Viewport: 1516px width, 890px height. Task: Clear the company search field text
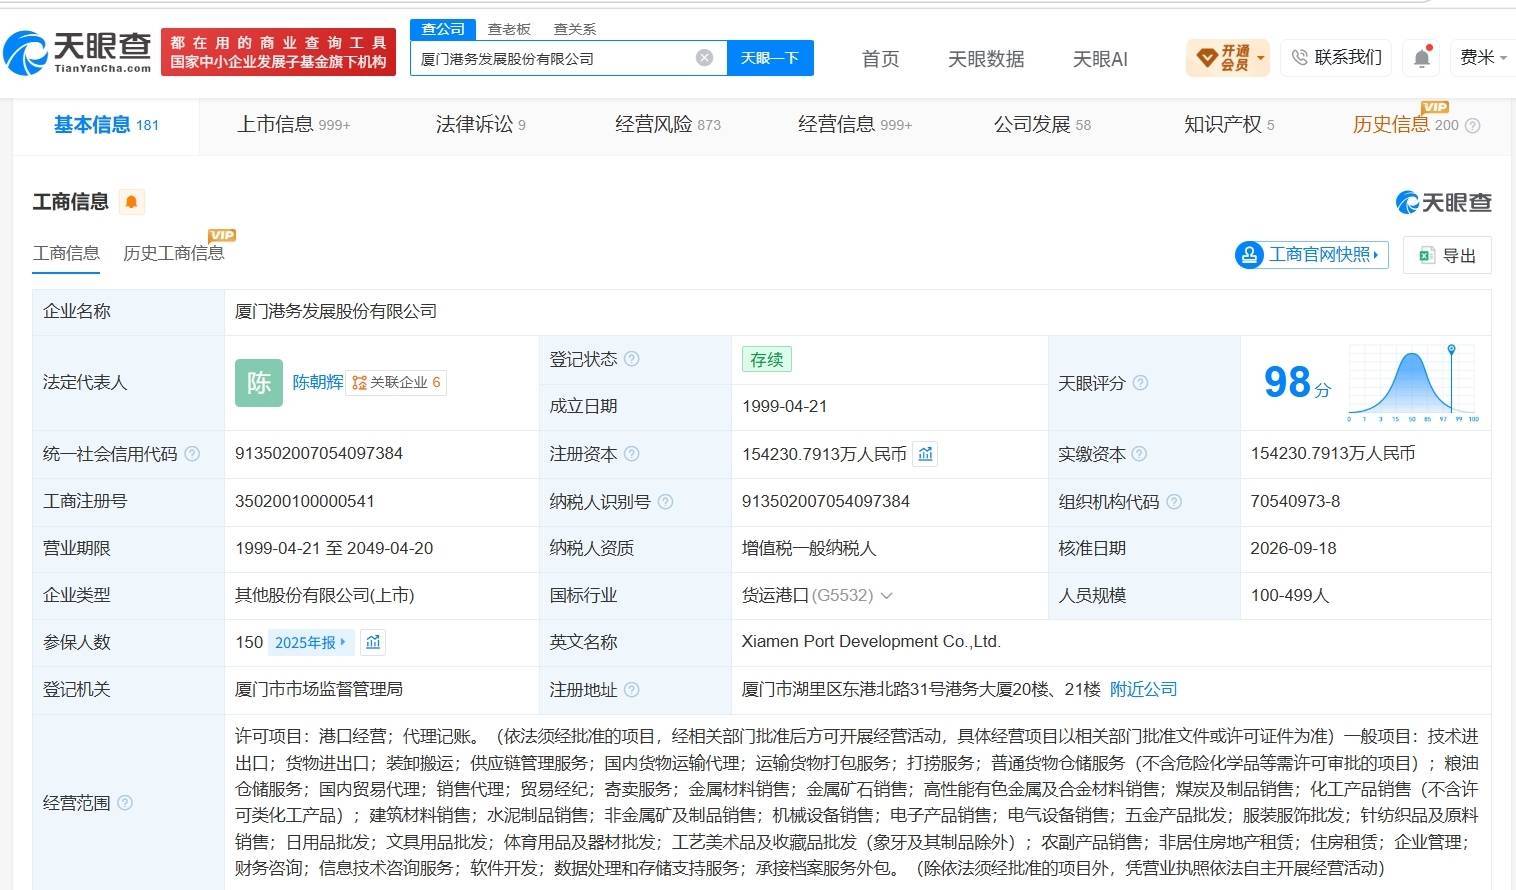tap(704, 58)
